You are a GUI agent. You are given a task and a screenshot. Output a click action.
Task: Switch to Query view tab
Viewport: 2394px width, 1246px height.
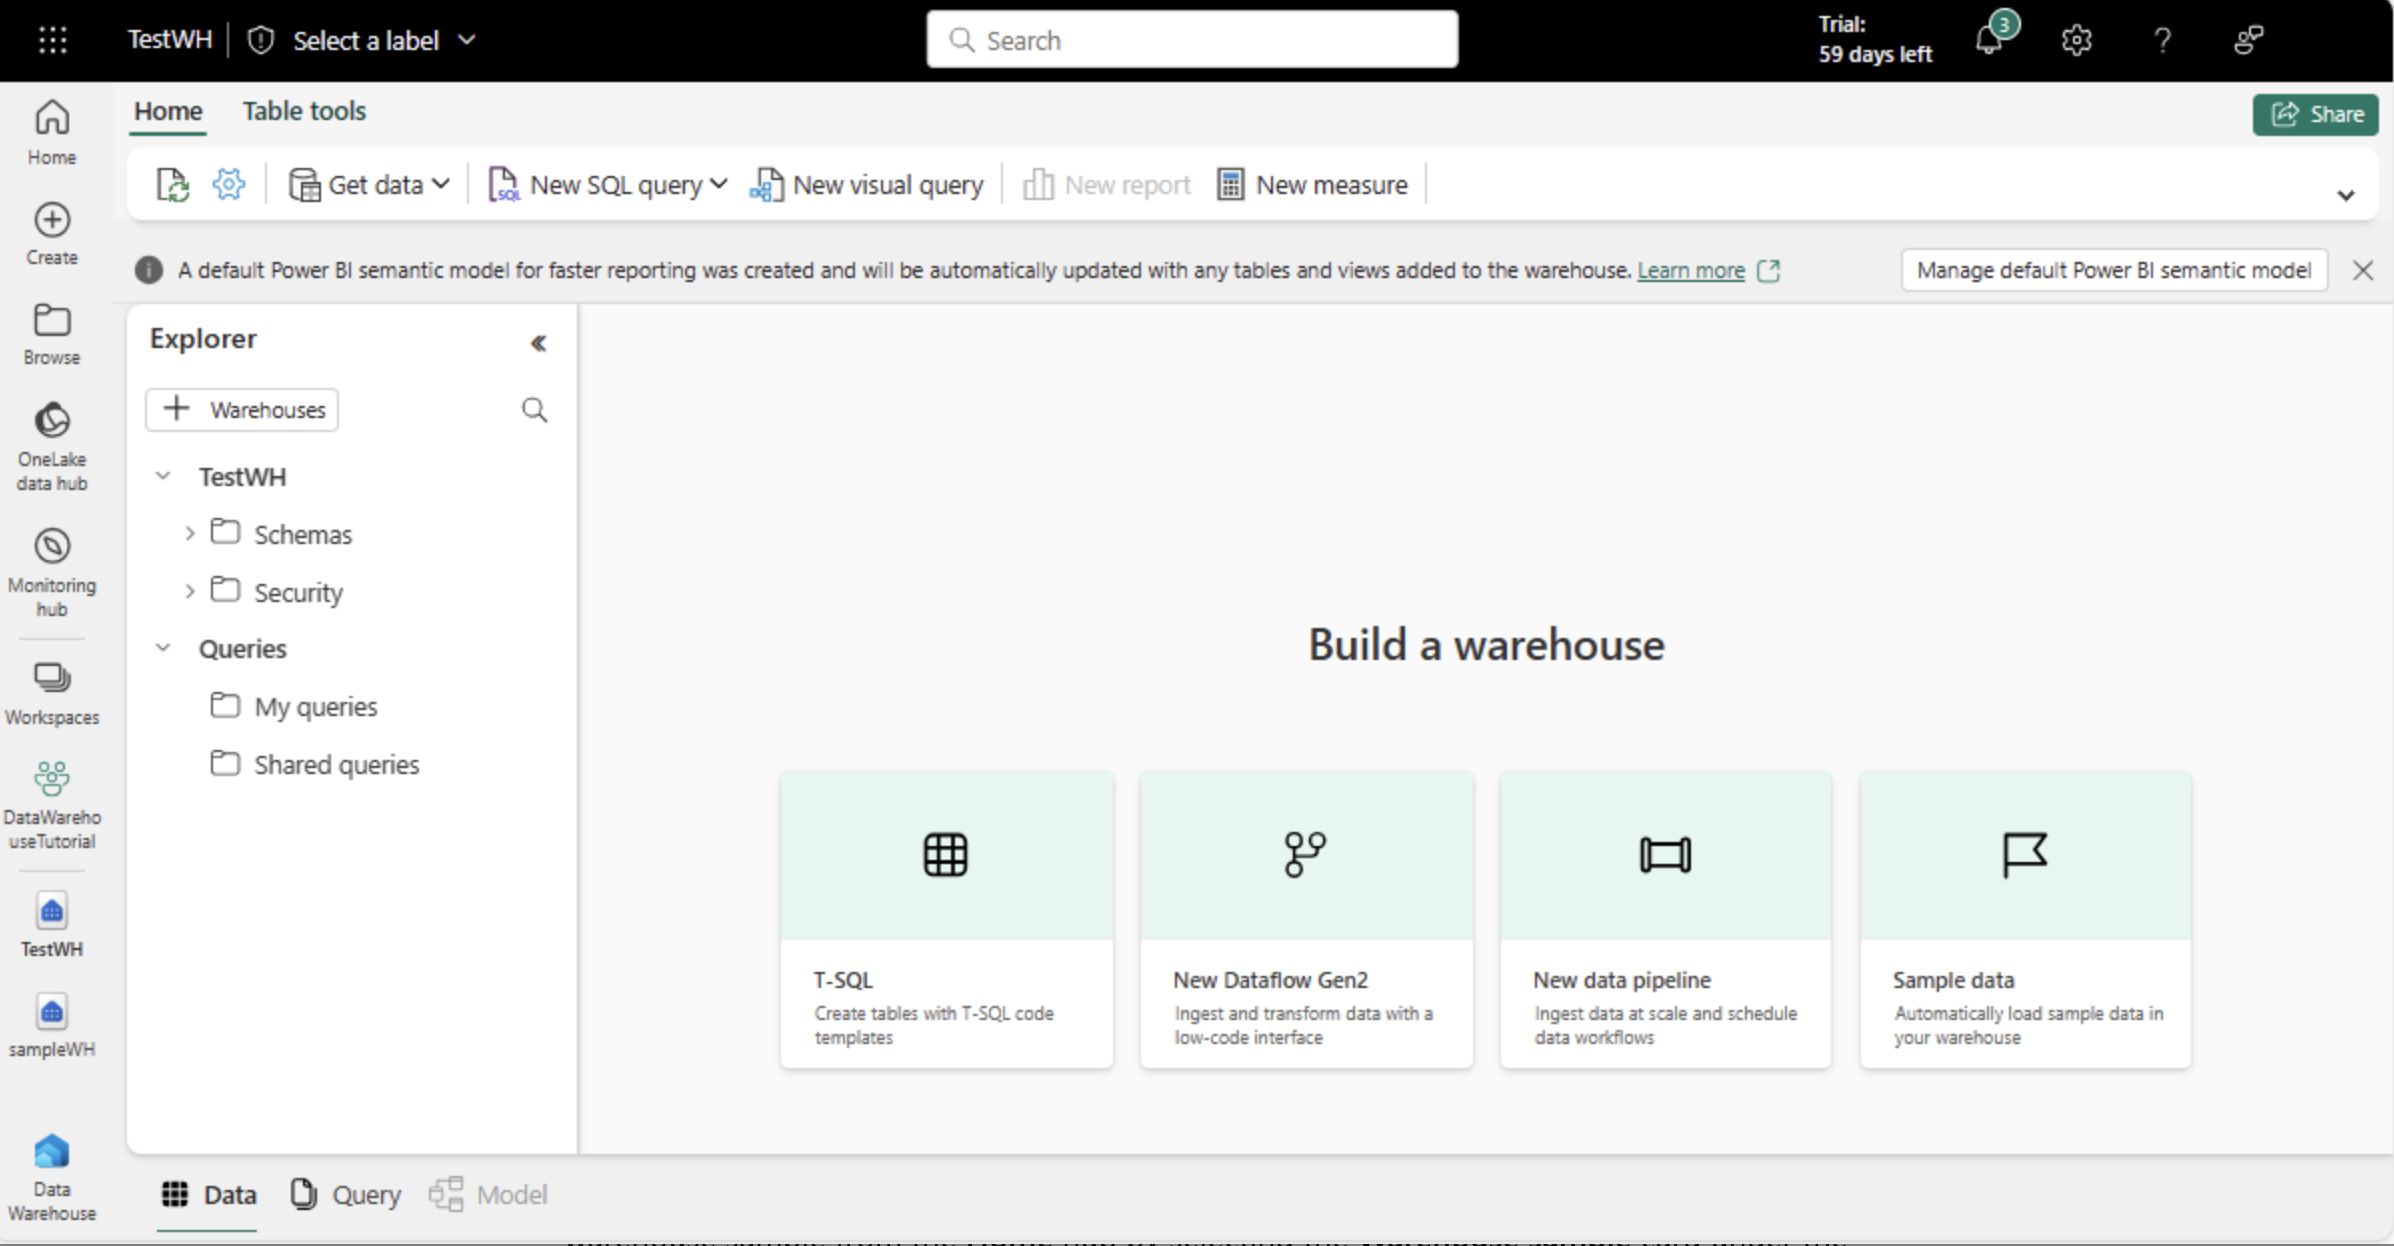(346, 1194)
